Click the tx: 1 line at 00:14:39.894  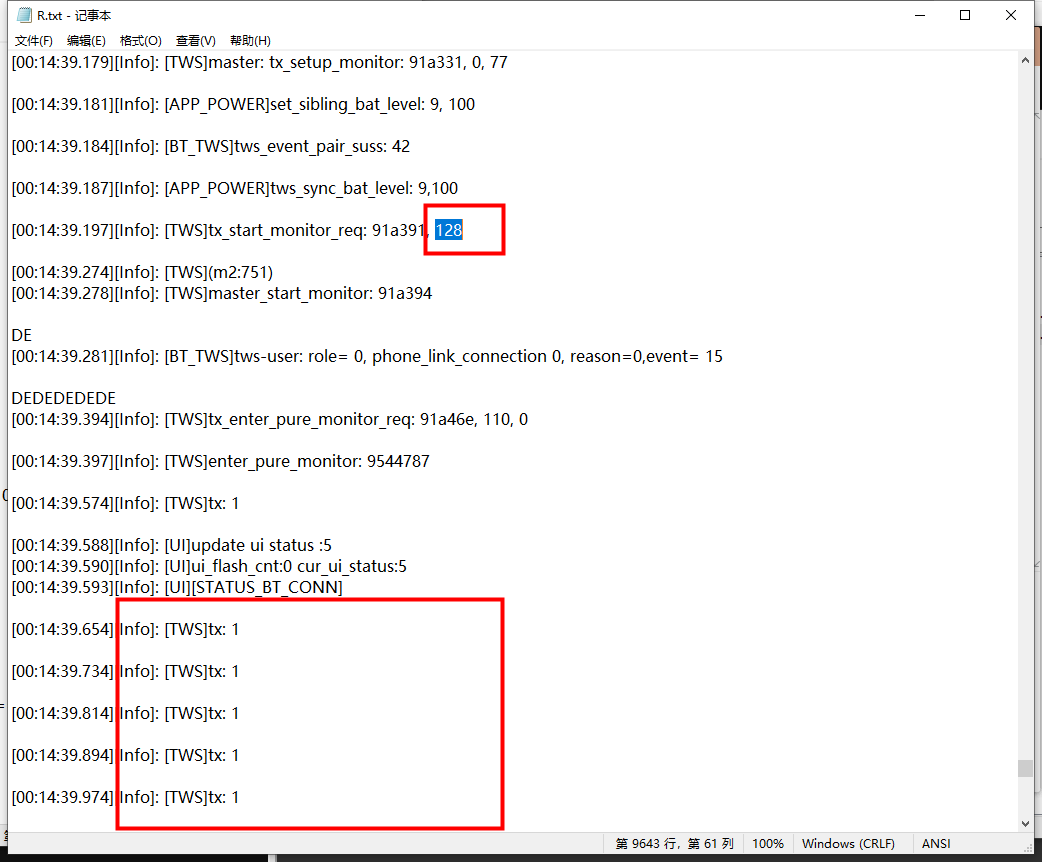click(x=126, y=755)
